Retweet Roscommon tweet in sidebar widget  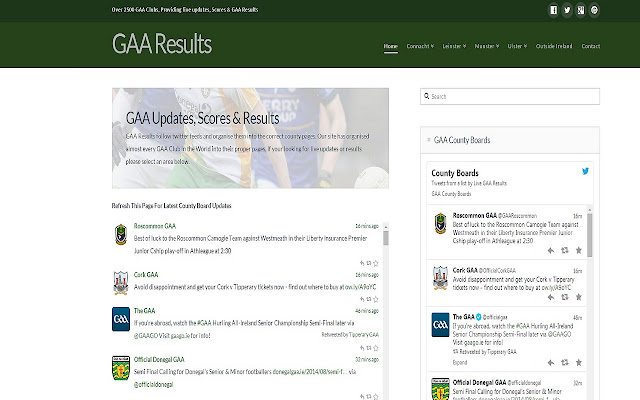tap(565, 251)
